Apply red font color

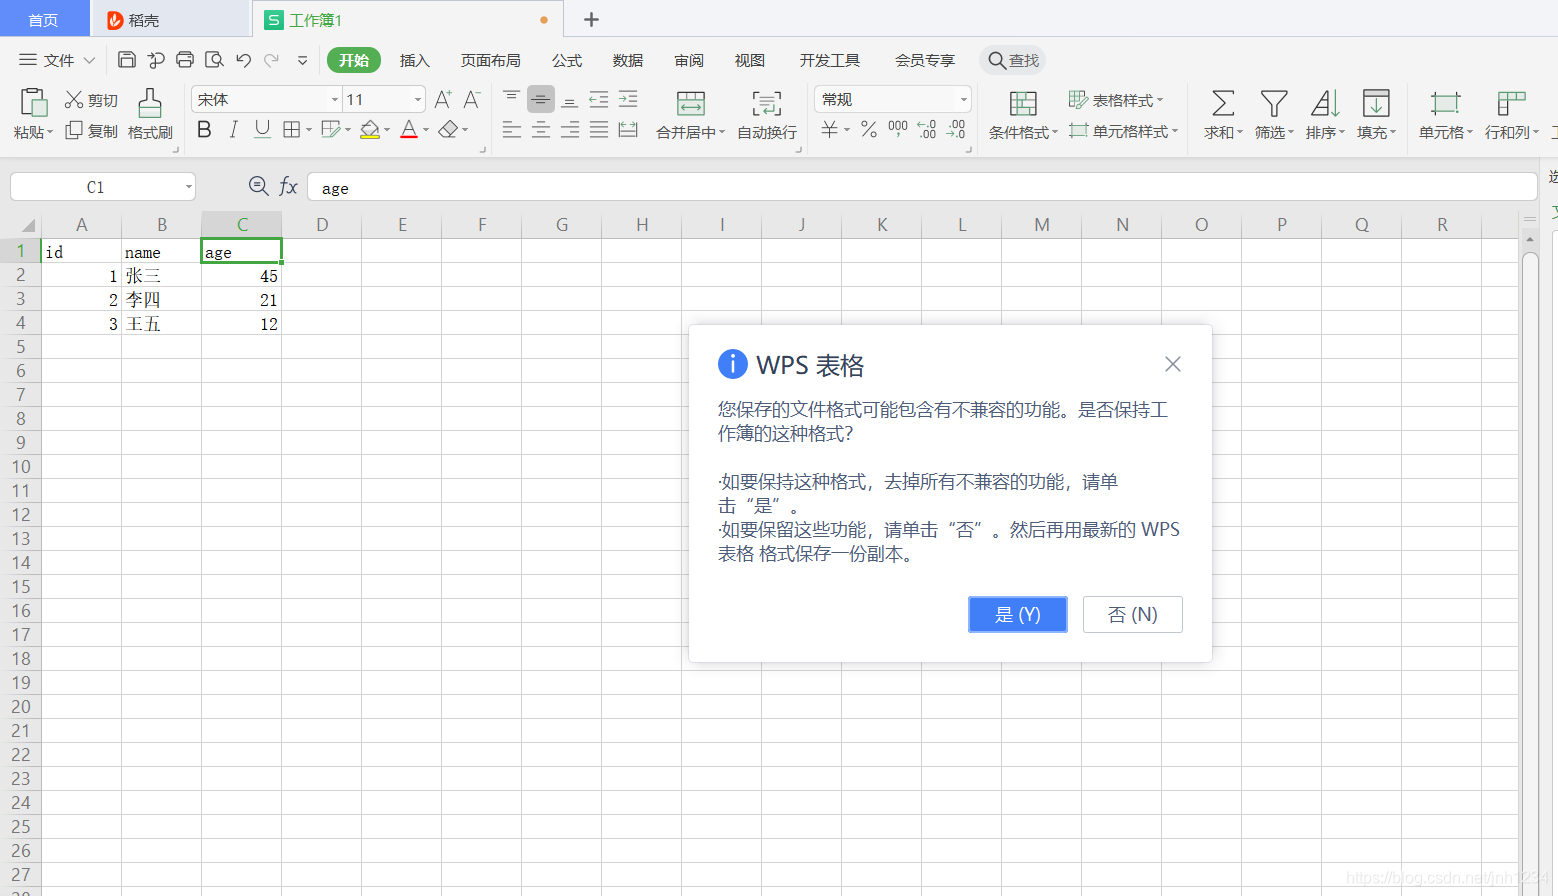(x=409, y=130)
